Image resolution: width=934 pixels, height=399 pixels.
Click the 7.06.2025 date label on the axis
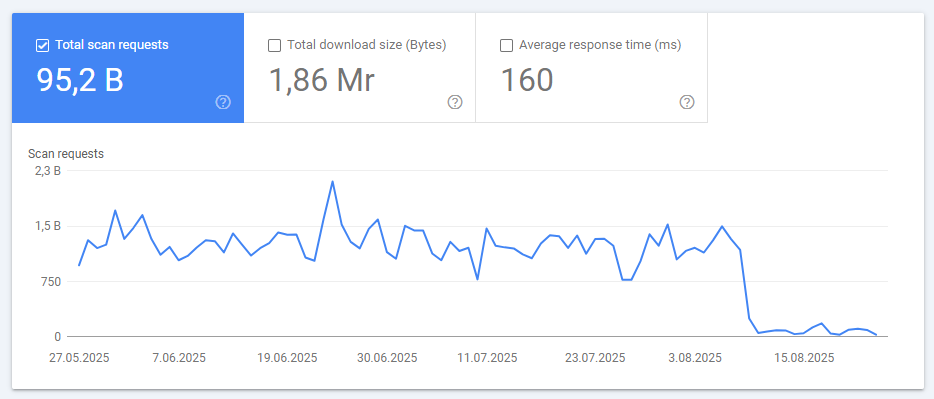point(179,358)
